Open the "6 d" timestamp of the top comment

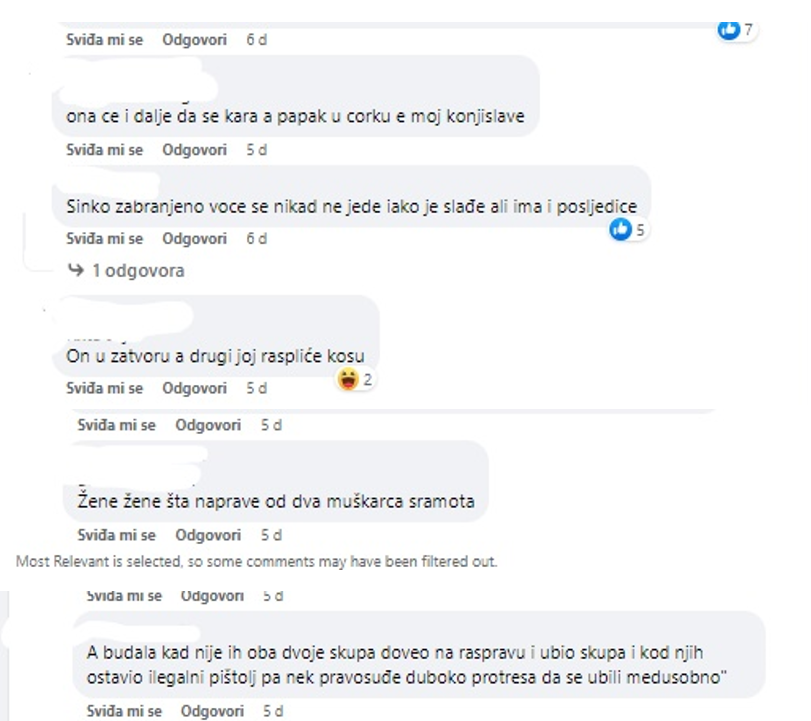[x=257, y=40]
